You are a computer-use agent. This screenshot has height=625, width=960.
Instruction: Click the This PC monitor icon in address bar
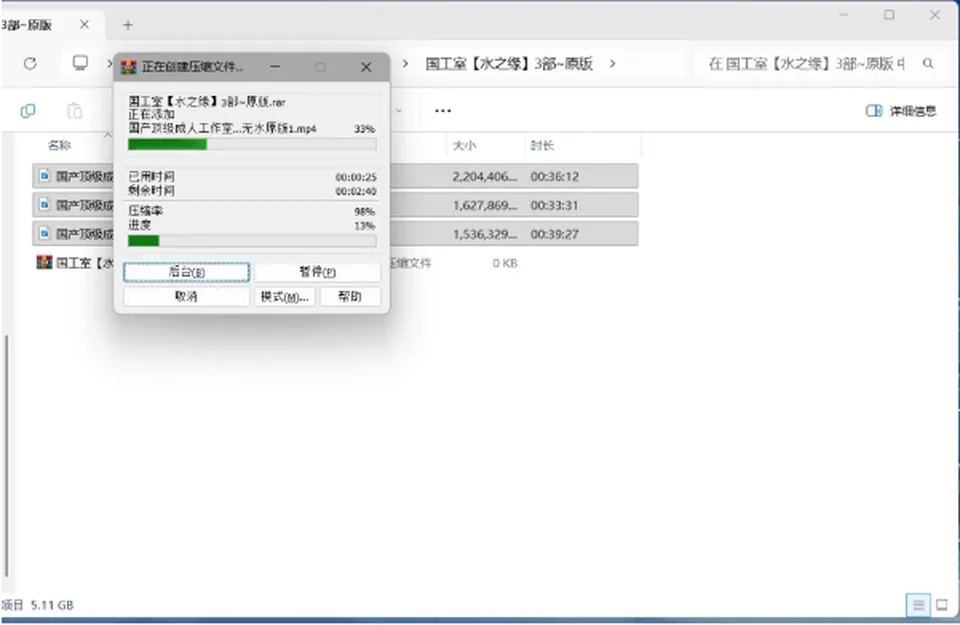[x=80, y=62]
